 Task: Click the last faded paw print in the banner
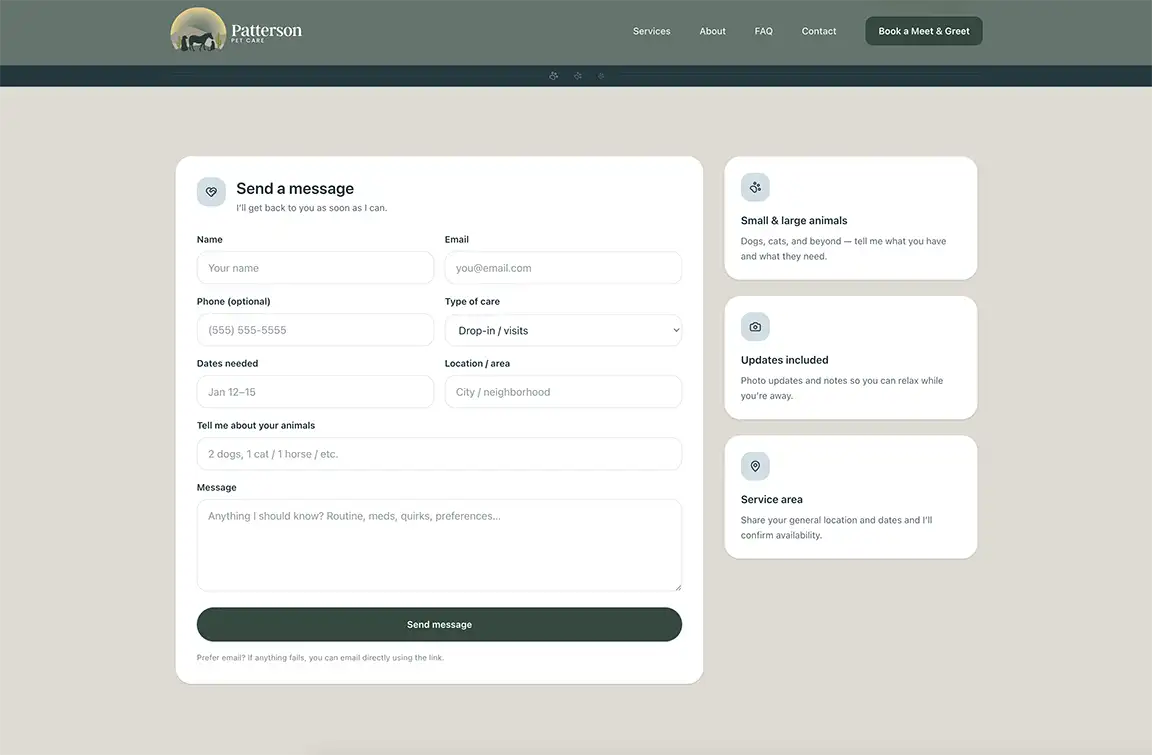click(601, 76)
